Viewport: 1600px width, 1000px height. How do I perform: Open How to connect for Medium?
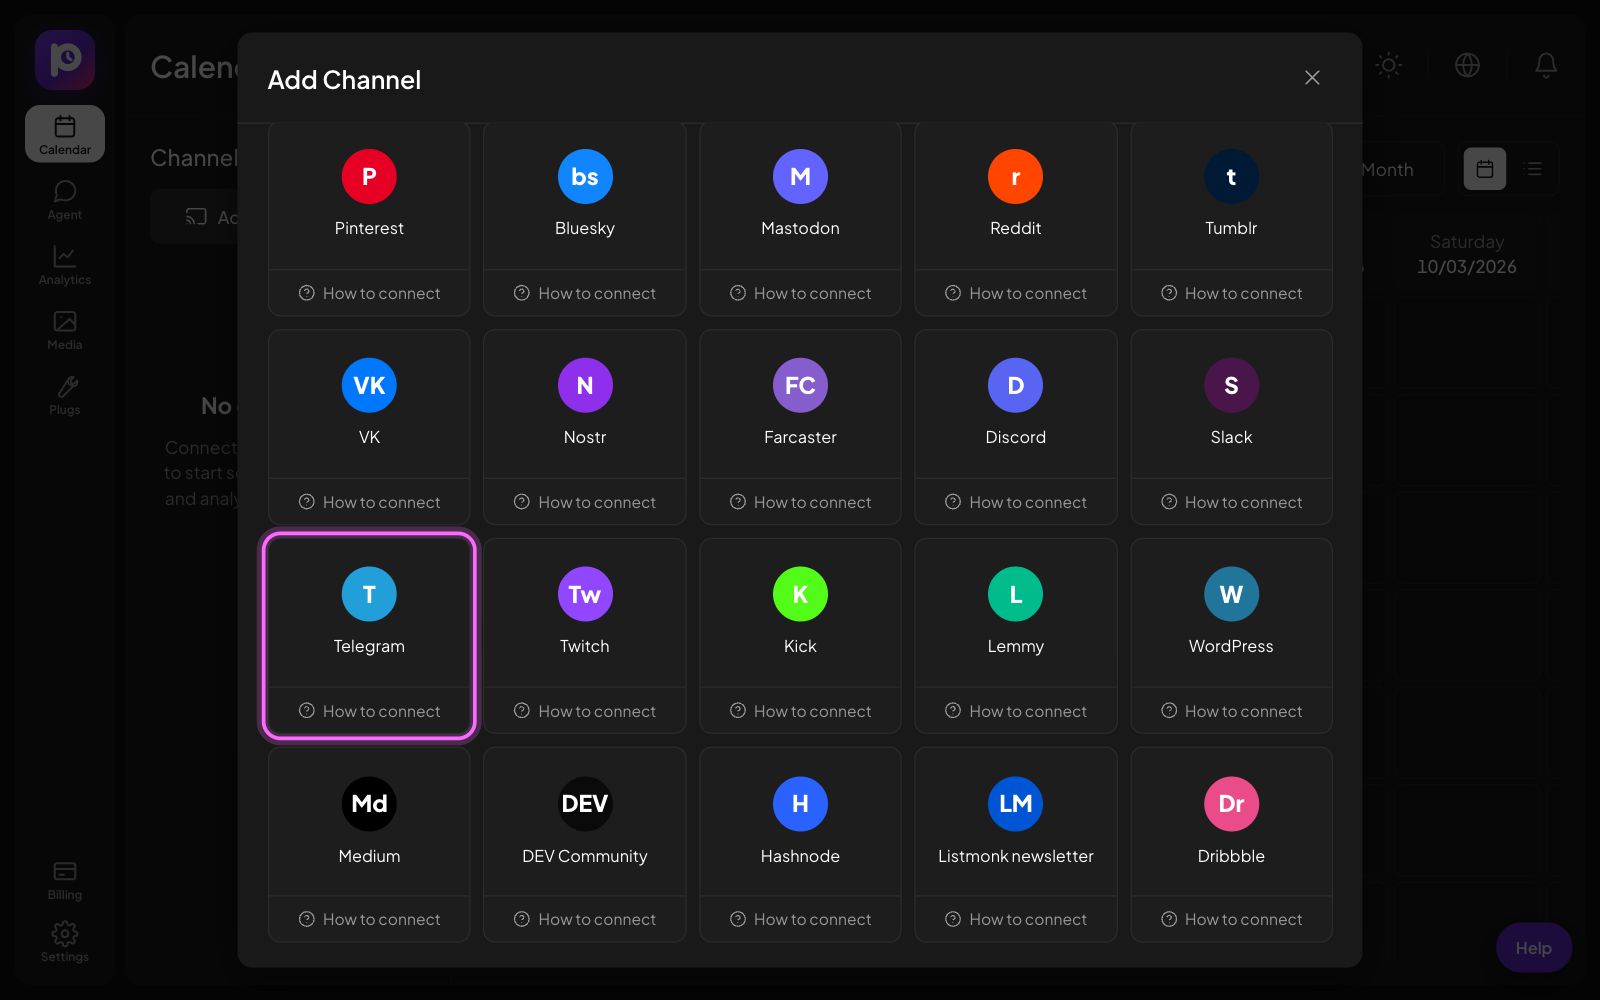click(x=369, y=919)
